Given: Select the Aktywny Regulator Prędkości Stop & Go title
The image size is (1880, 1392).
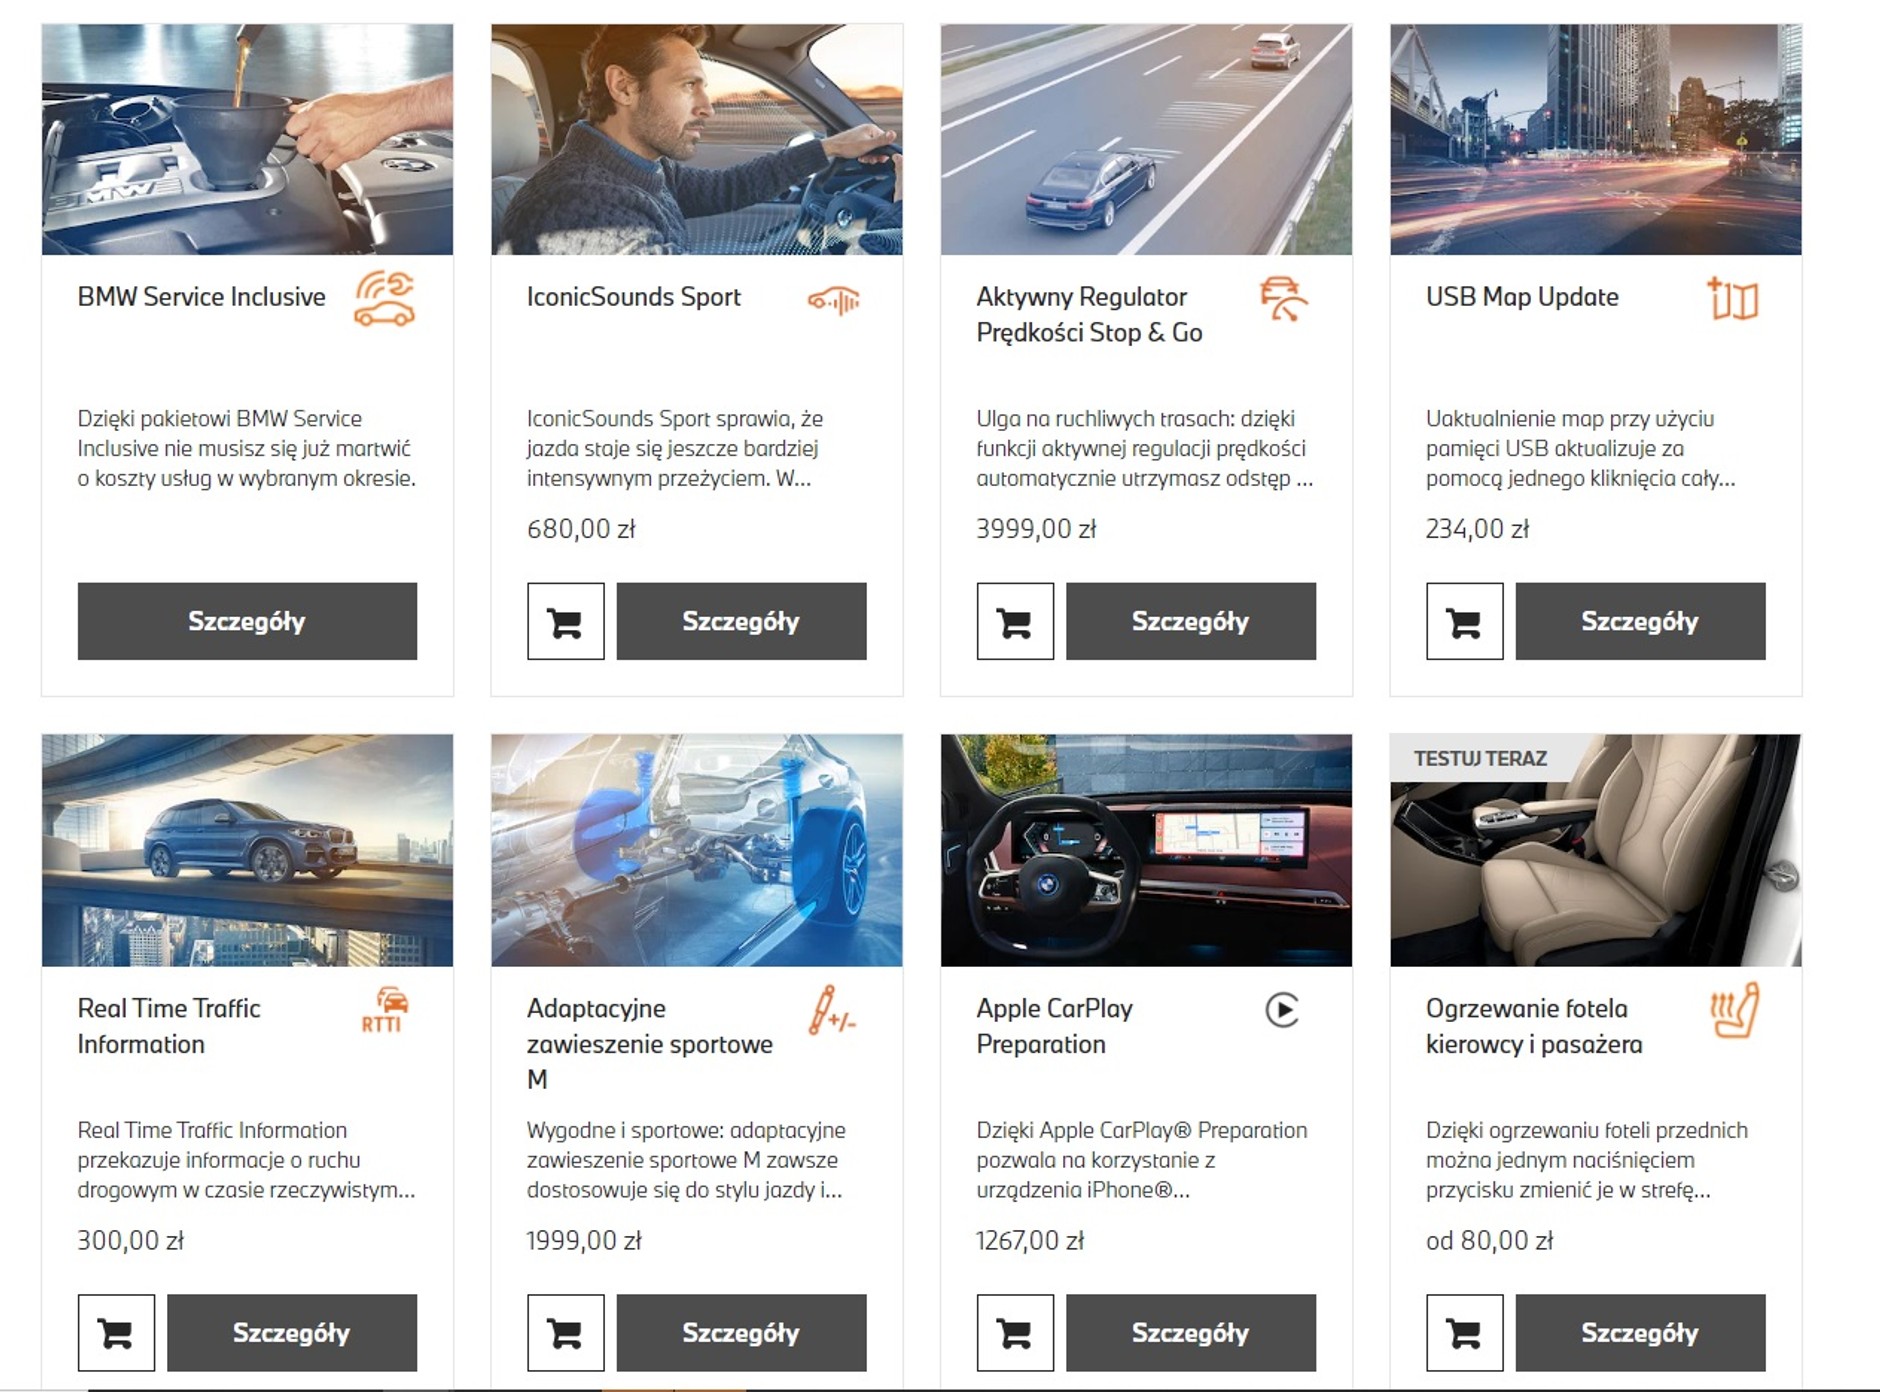Looking at the screenshot, I should click(1089, 314).
